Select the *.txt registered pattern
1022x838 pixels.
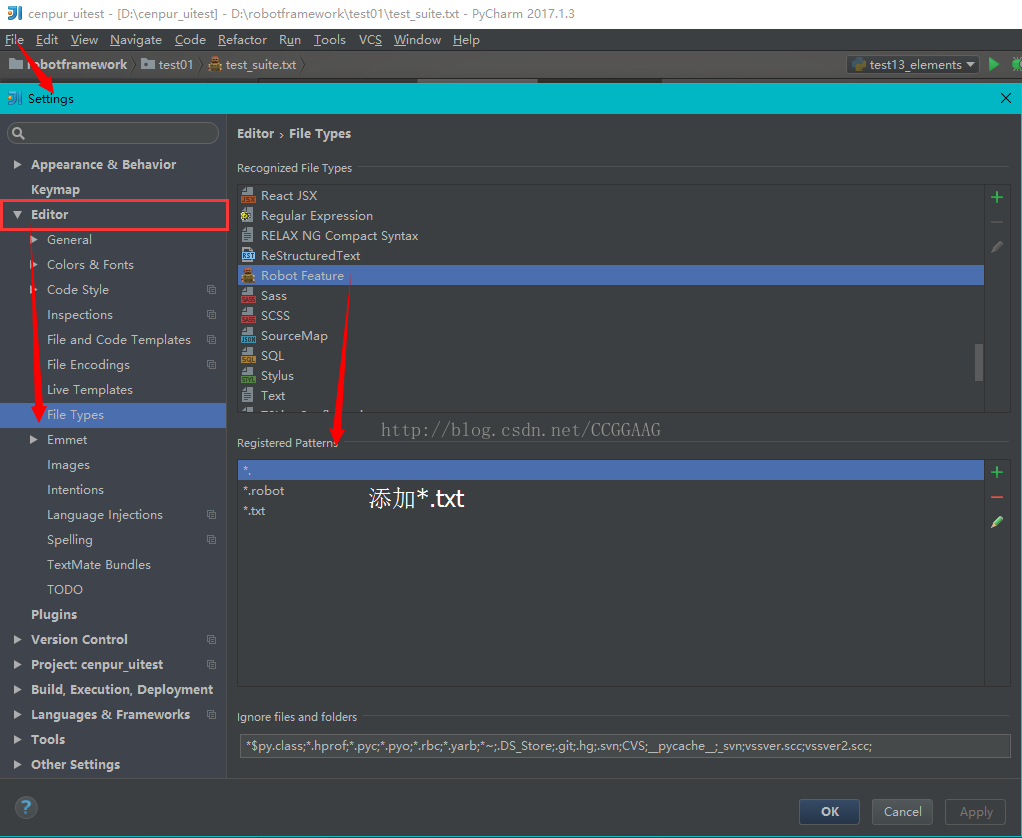610,511
